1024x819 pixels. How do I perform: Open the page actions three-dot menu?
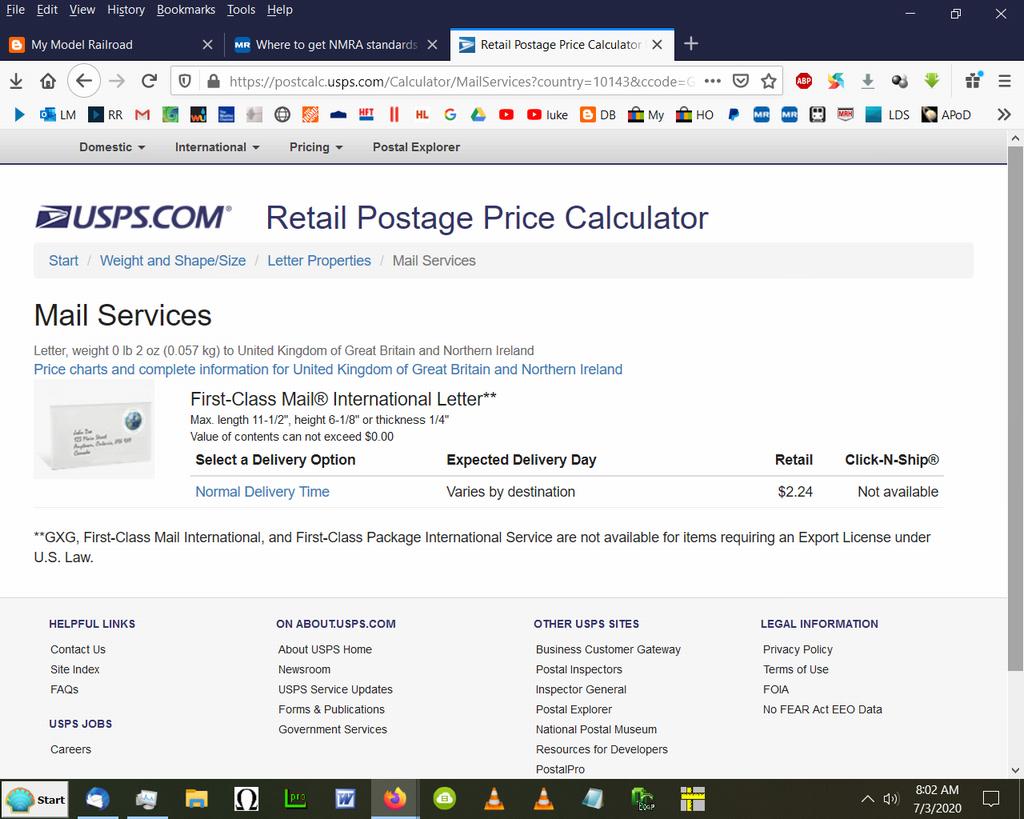pos(712,81)
